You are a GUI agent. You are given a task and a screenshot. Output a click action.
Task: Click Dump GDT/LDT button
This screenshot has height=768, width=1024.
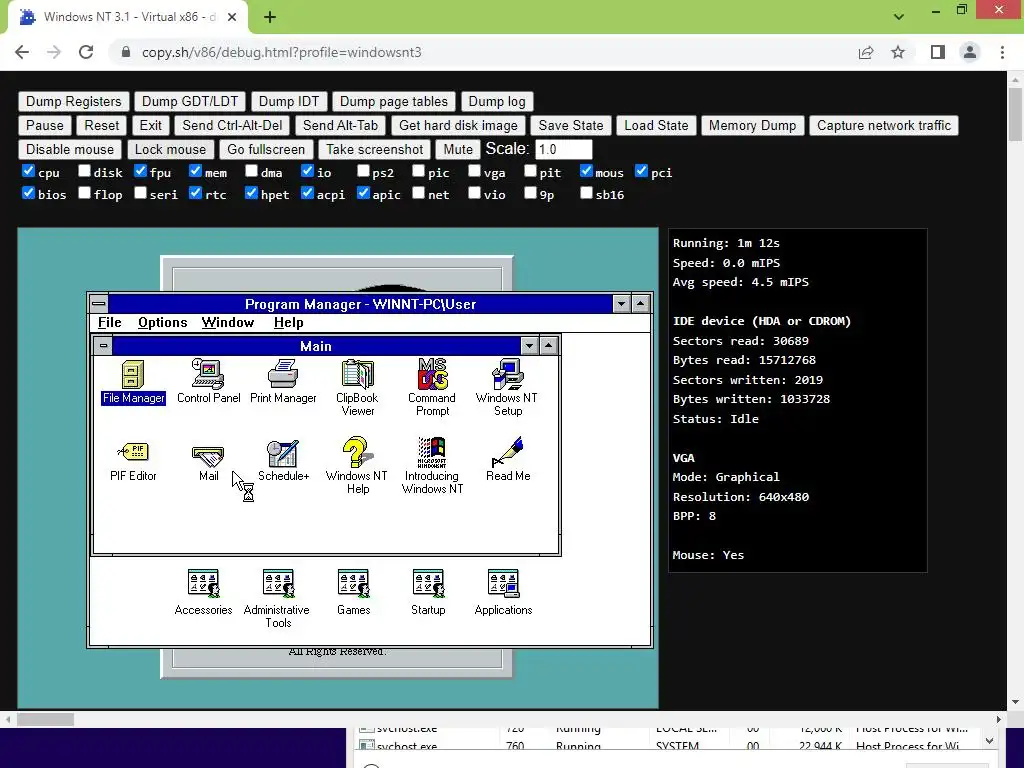pos(190,101)
